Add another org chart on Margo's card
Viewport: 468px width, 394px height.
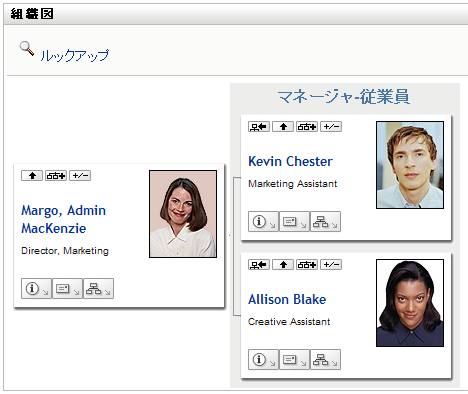tap(56, 176)
